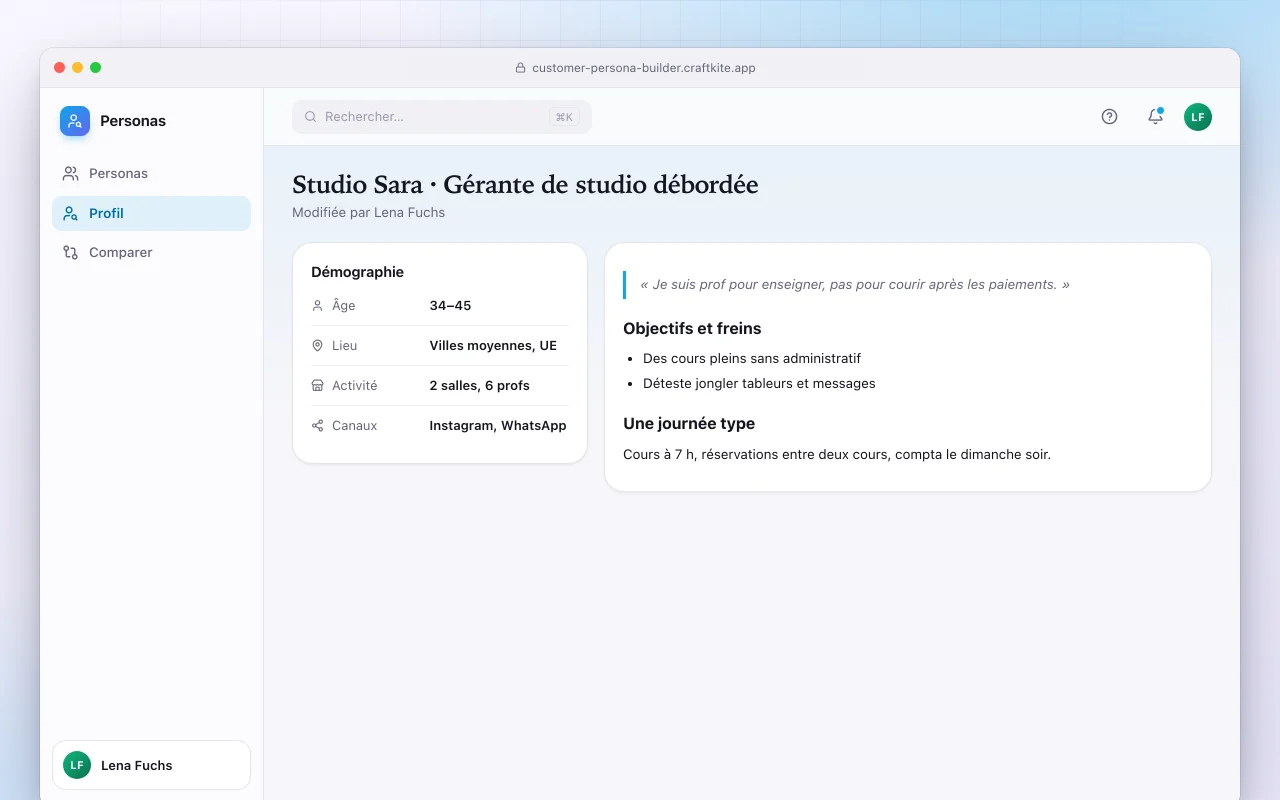This screenshot has height=800, width=1280.
Task: Click the Activité row label
Action: (x=354, y=386)
